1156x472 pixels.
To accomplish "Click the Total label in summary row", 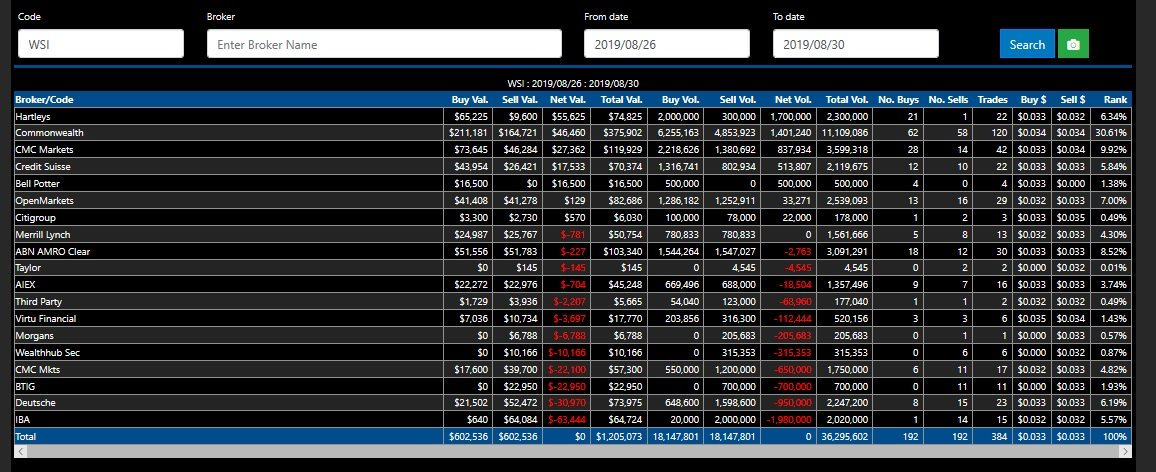I will tap(26, 437).
